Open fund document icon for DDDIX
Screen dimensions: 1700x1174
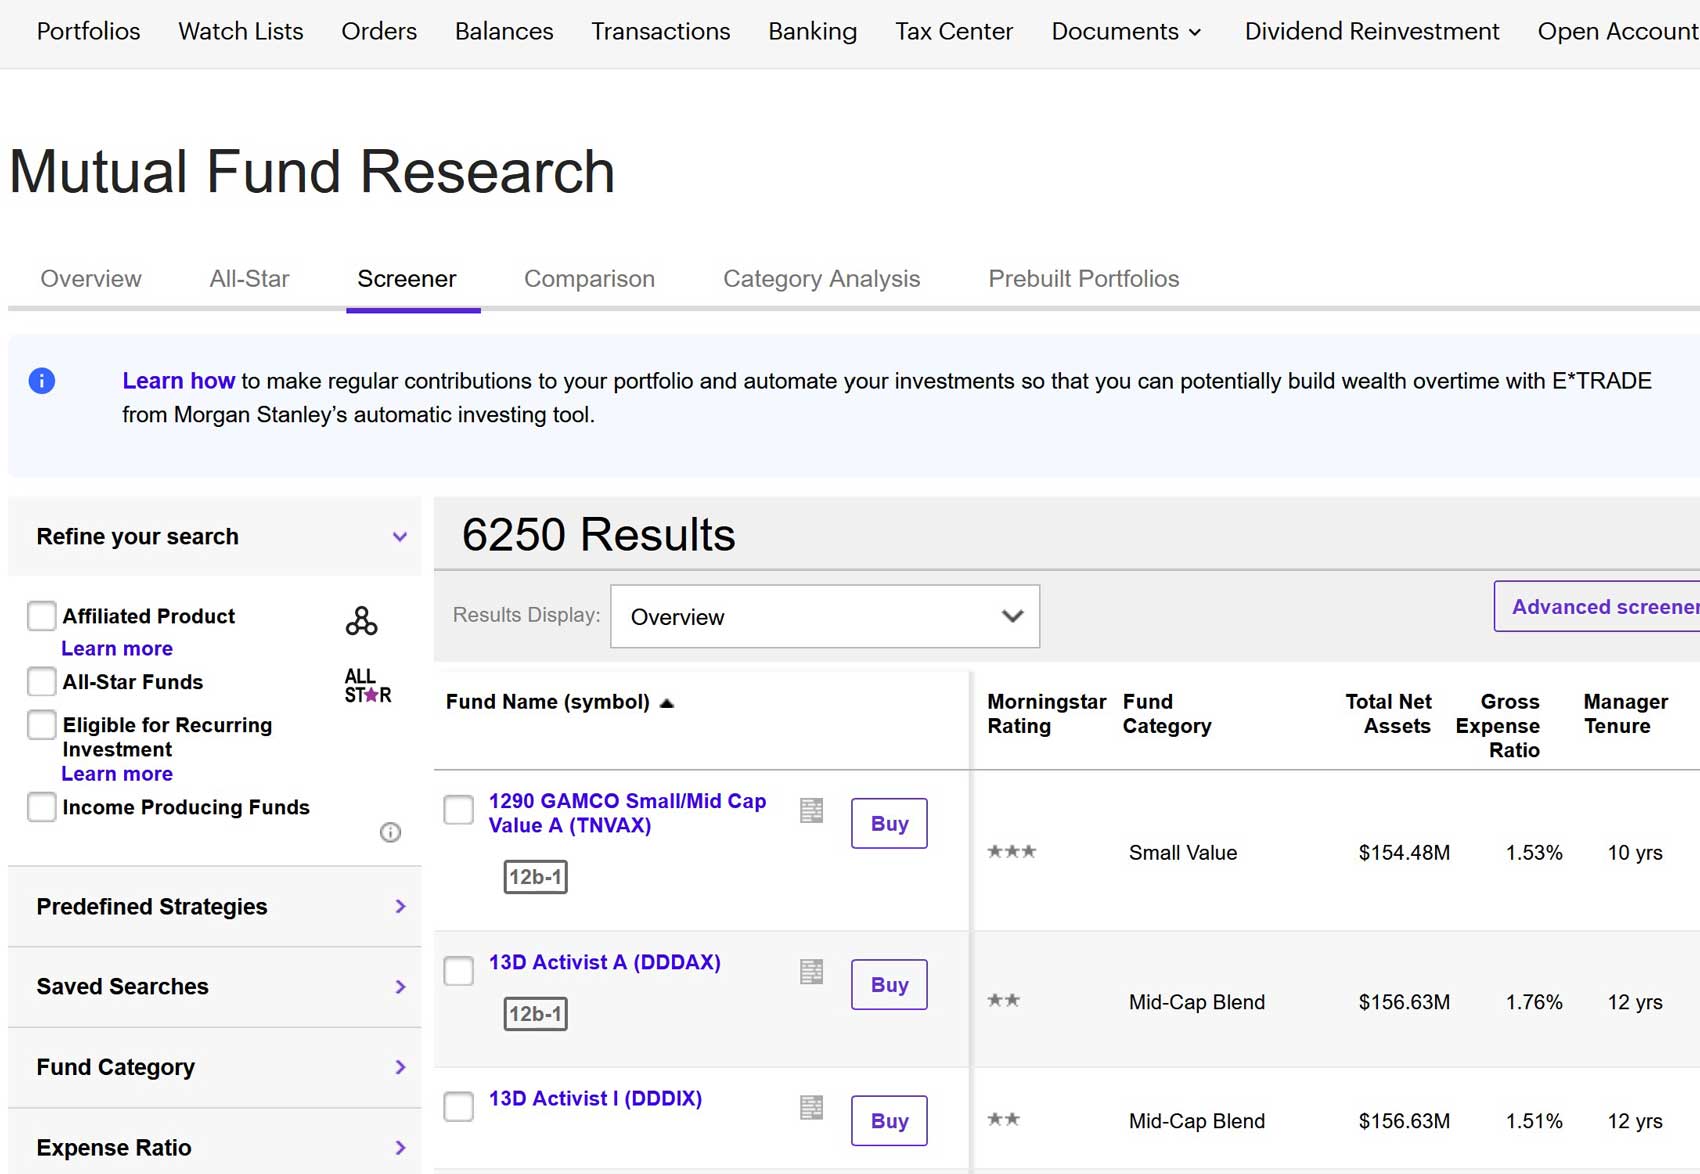click(x=812, y=1107)
